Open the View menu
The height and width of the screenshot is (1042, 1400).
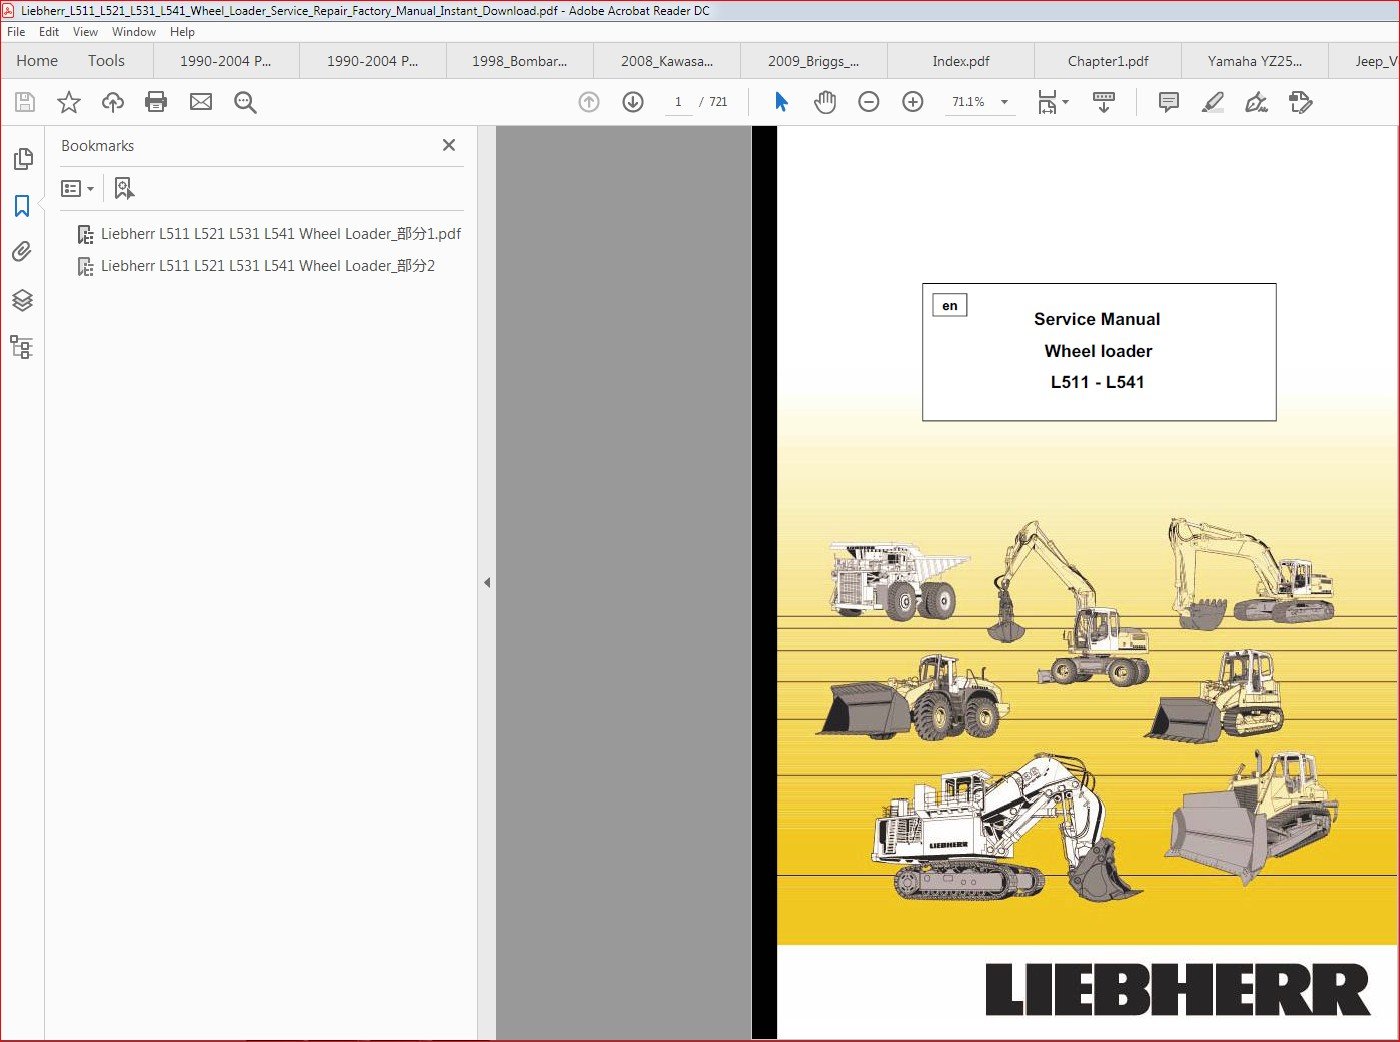[85, 32]
